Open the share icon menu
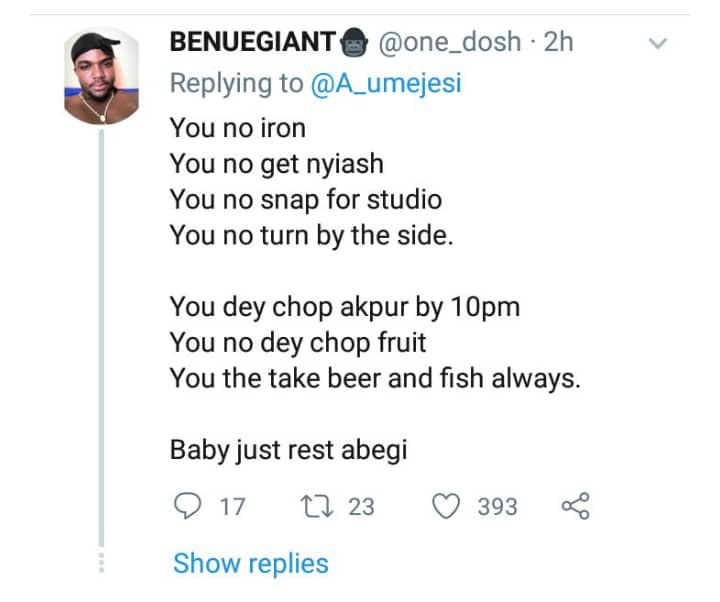Screen dimensions: 720x602 (576, 507)
